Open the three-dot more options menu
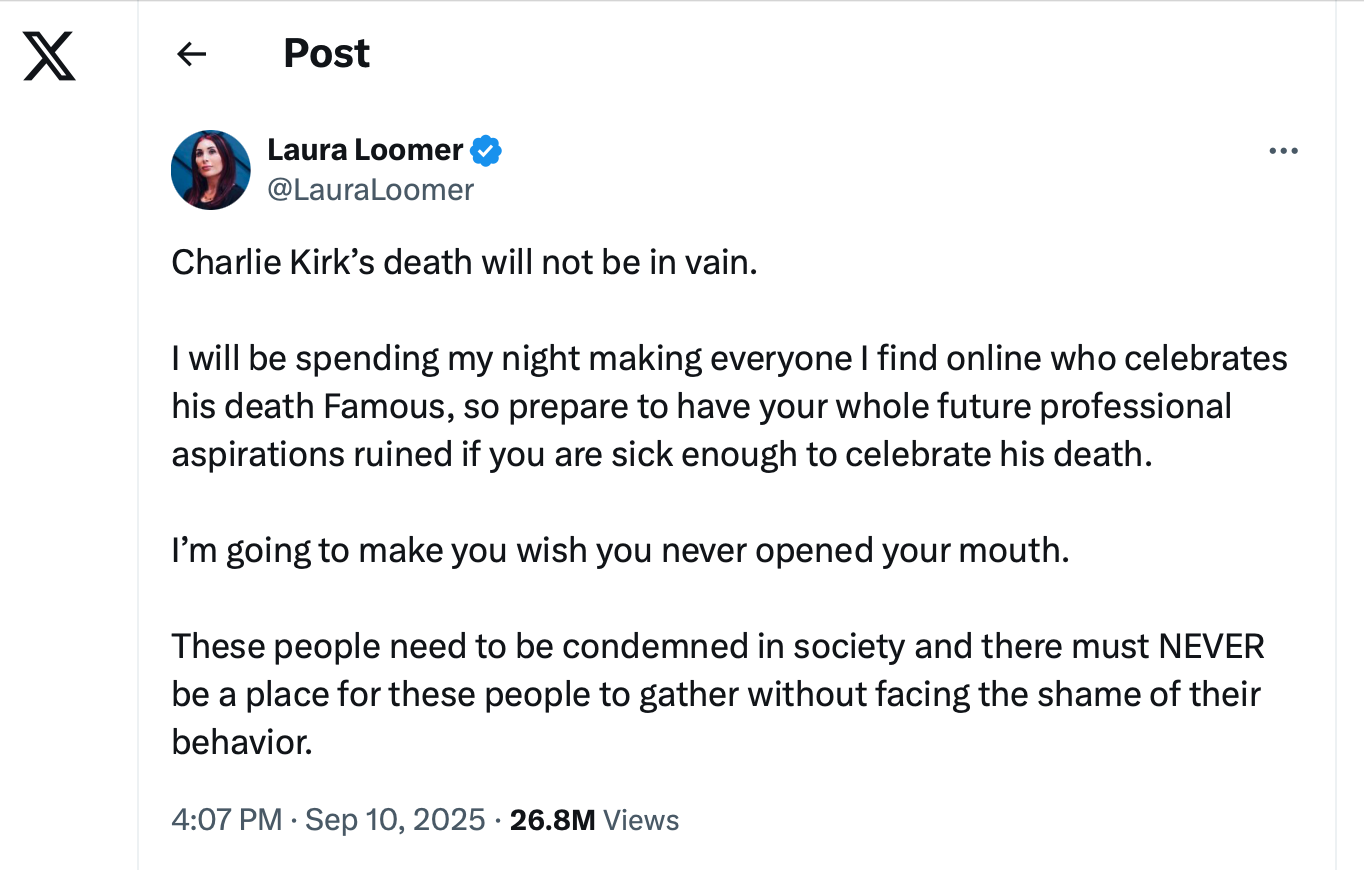The width and height of the screenshot is (1364, 870). point(1282,151)
